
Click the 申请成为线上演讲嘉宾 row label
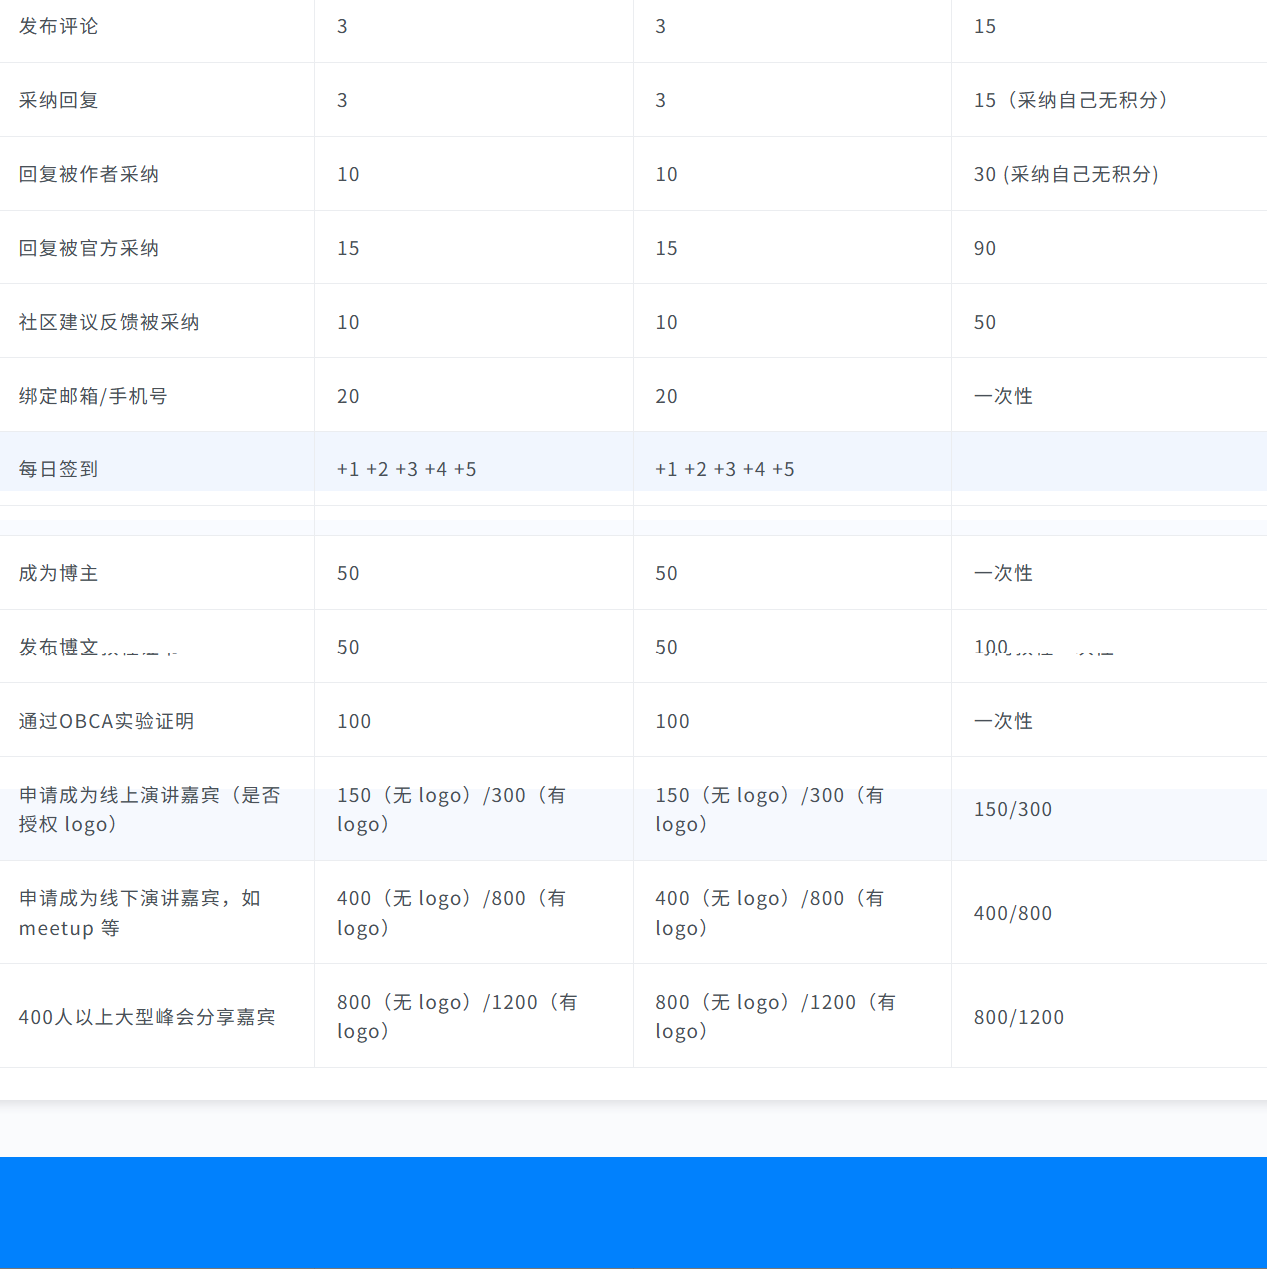[x=149, y=809]
